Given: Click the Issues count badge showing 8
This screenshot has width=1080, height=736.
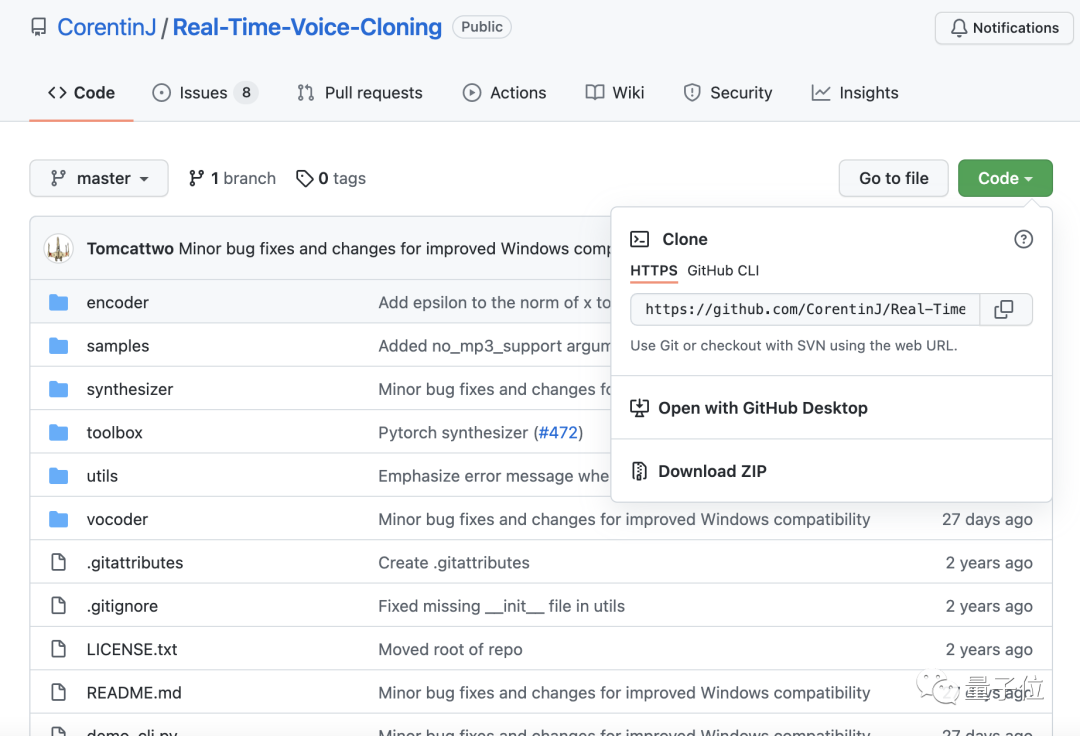Looking at the screenshot, I should click(x=246, y=92).
